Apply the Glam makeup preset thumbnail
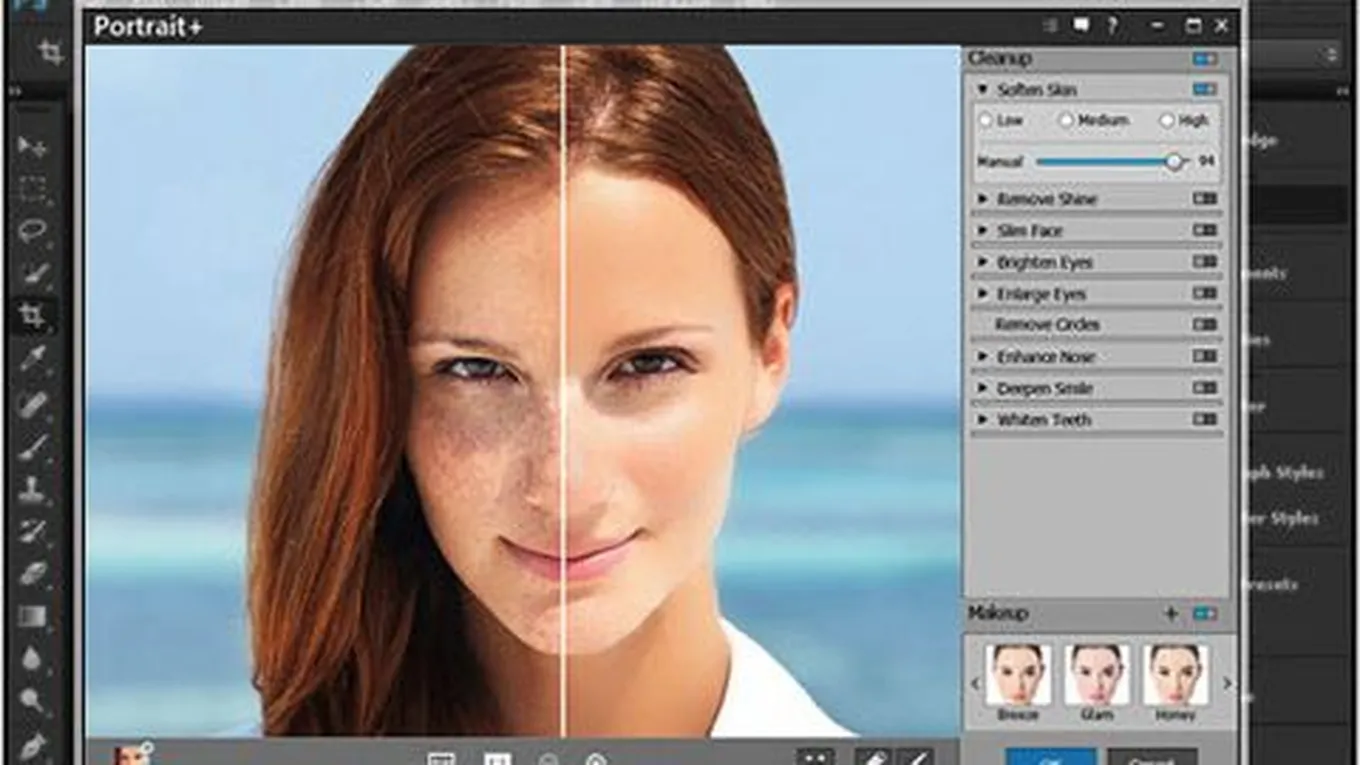Image resolution: width=1360 pixels, height=765 pixels. (x=1097, y=675)
